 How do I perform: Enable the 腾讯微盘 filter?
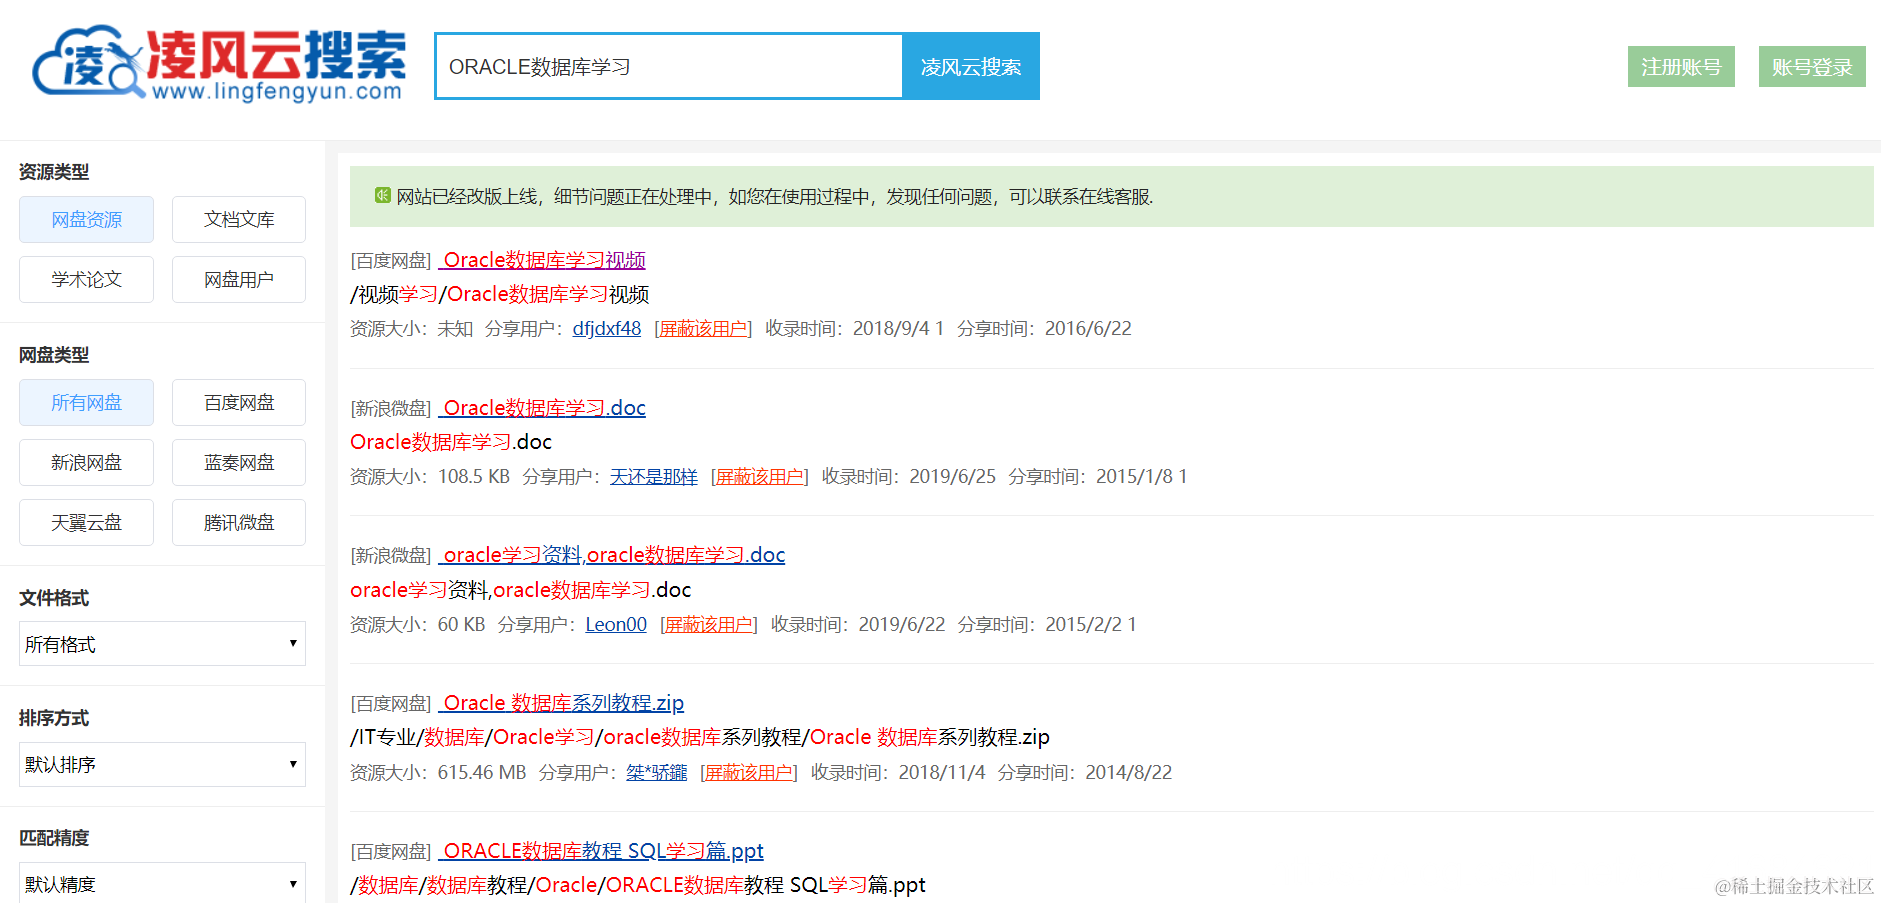[238, 522]
